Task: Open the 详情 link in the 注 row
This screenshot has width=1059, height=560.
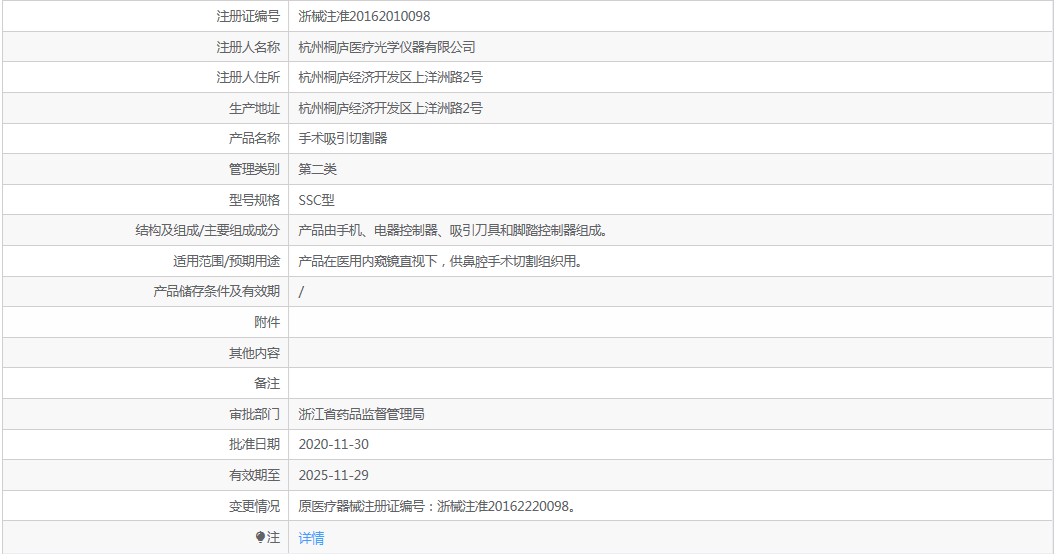Action: click(x=311, y=538)
